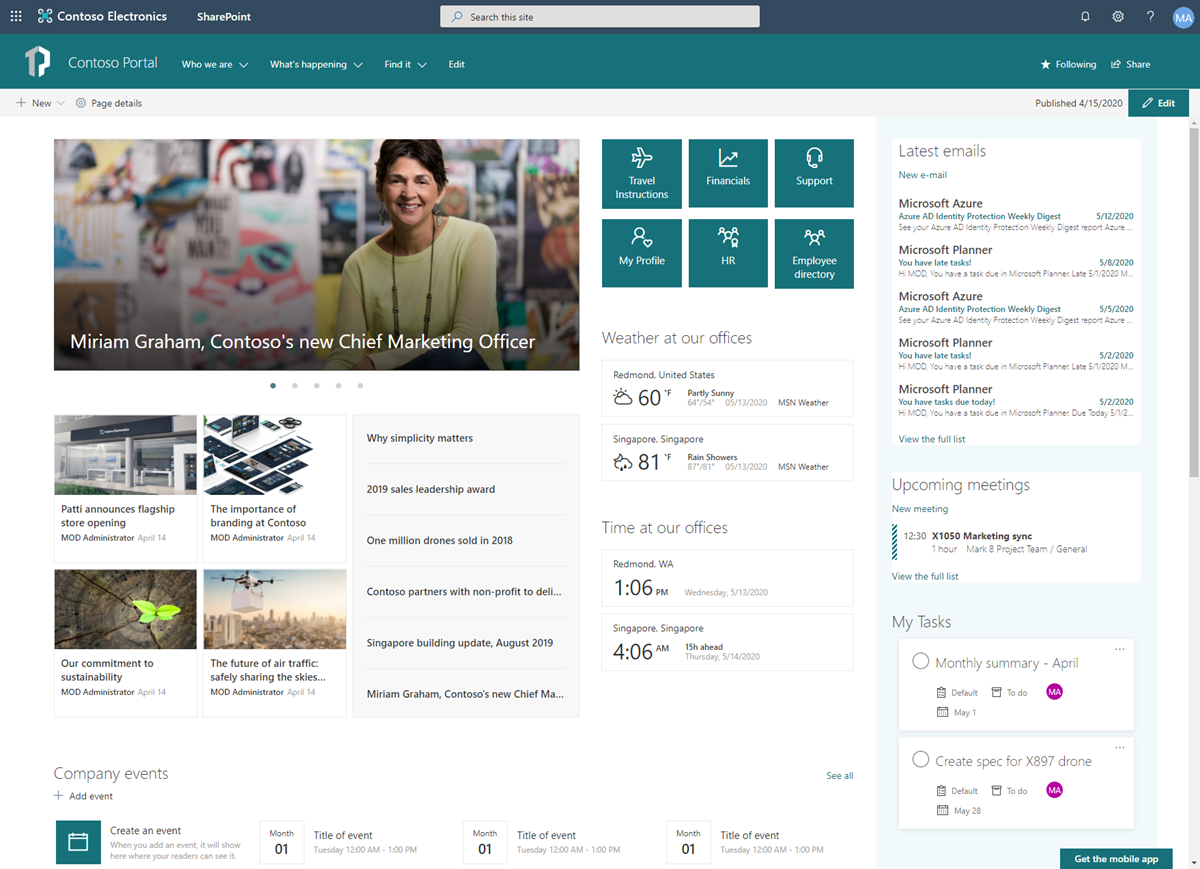
Task: Select the third carousel dot
Action: tap(317, 385)
